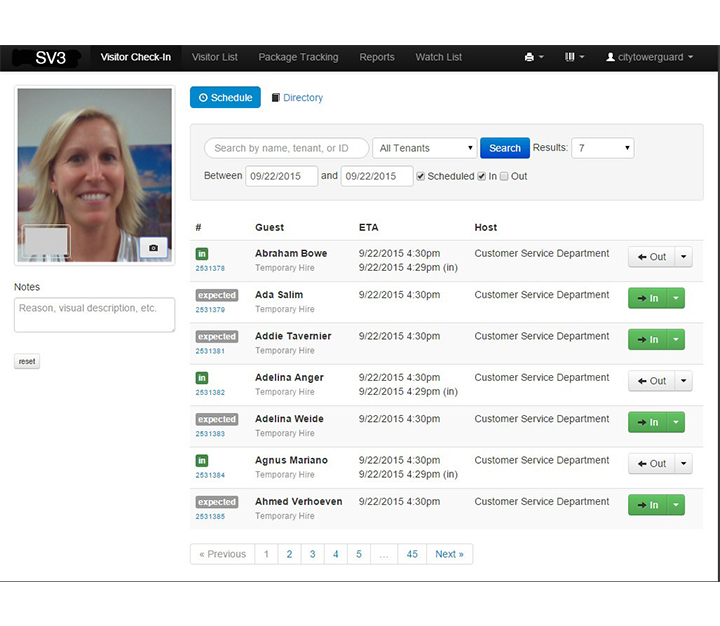Expand the dropdown arrow beside Adelina Weide's In button
720x626 pixels.
tap(676, 422)
